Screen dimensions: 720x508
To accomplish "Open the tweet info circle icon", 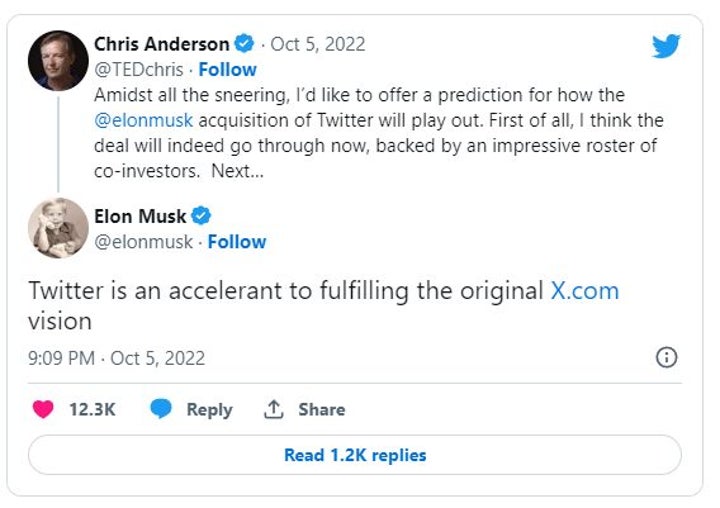I will coord(666,357).
